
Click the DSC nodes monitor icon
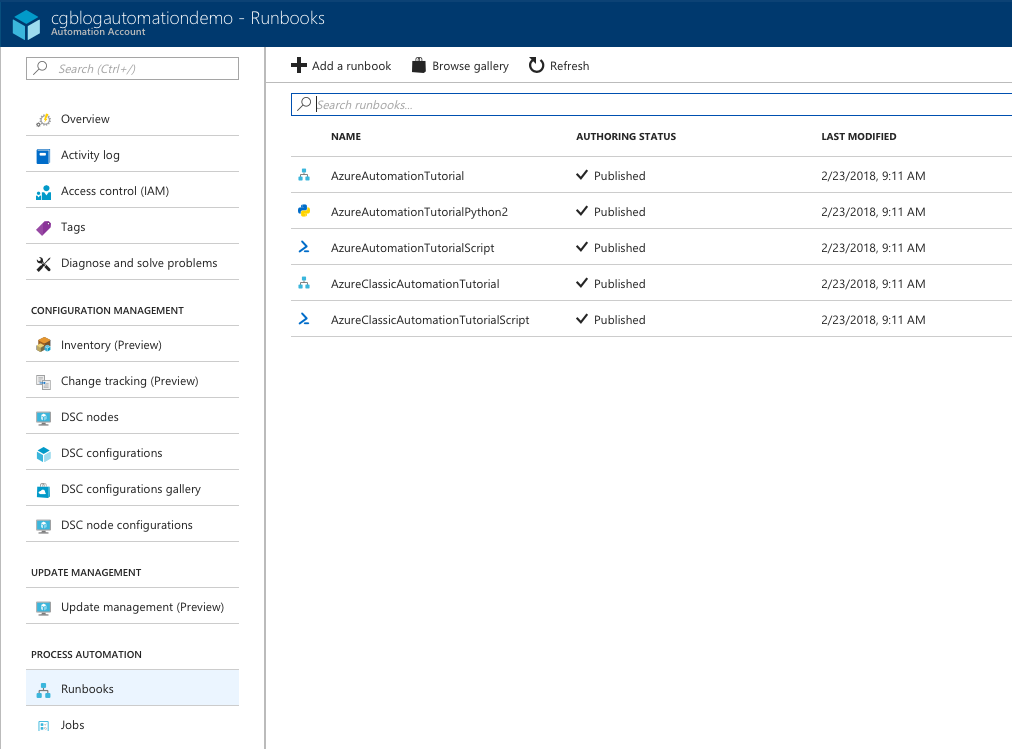click(43, 418)
